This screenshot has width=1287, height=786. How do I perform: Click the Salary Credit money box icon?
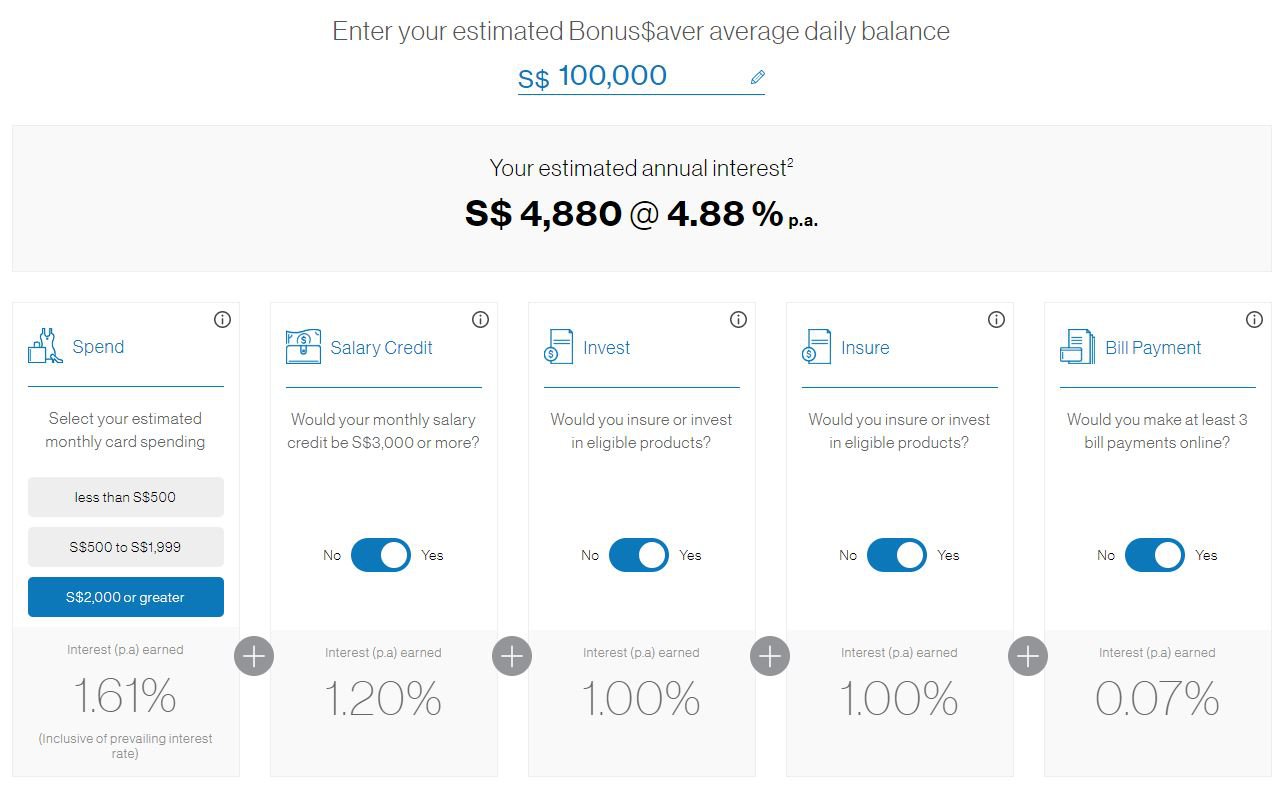click(x=301, y=345)
